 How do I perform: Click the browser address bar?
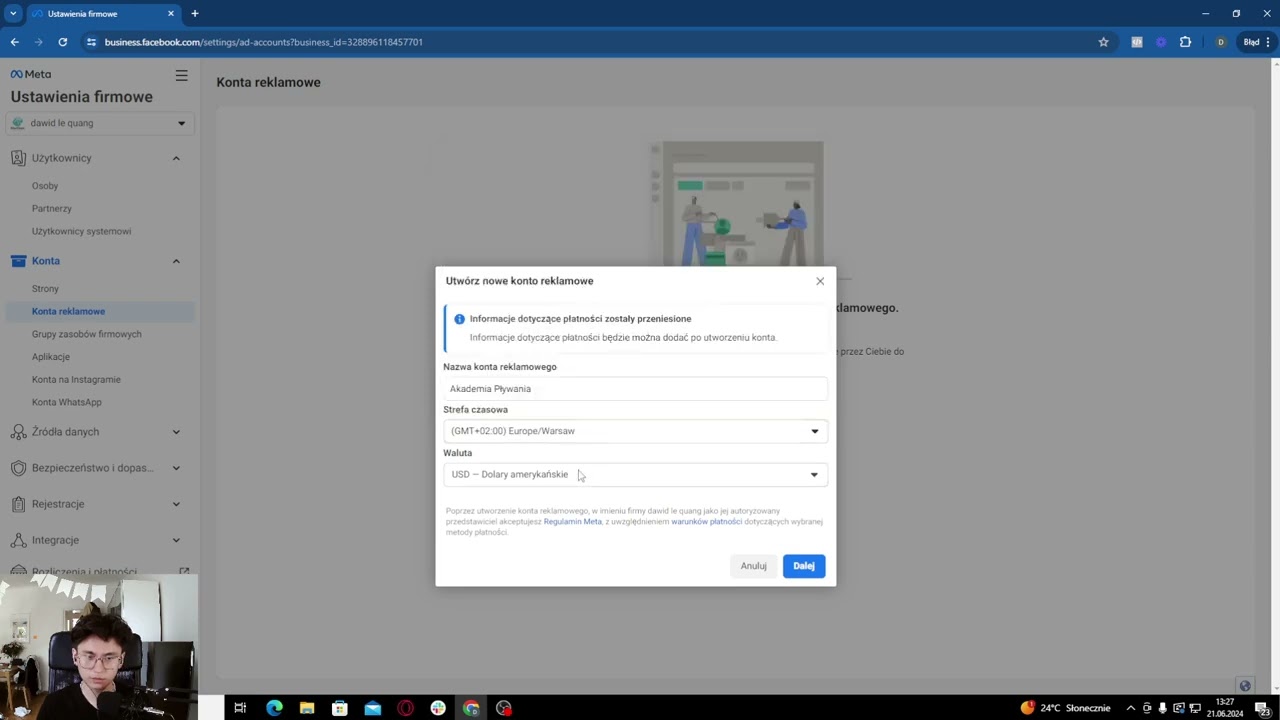pyautogui.click(x=590, y=42)
